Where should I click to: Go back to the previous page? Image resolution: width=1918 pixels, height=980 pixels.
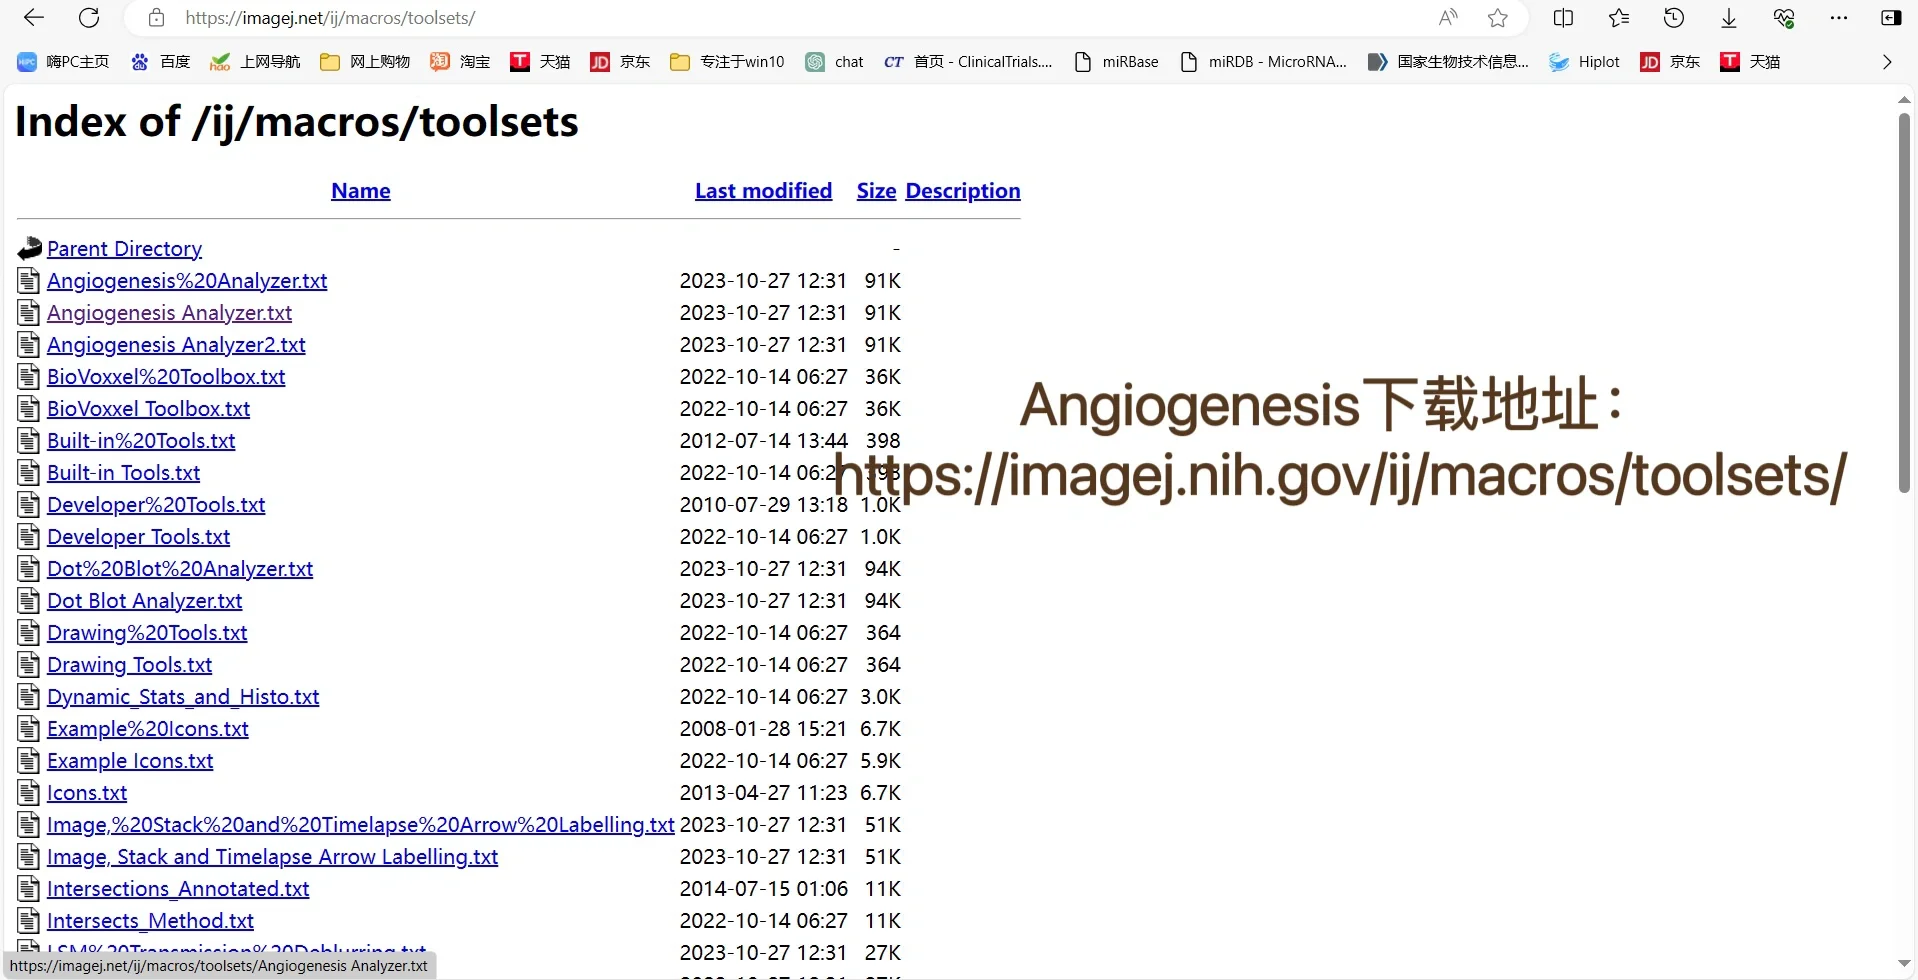tap(34, 18)
